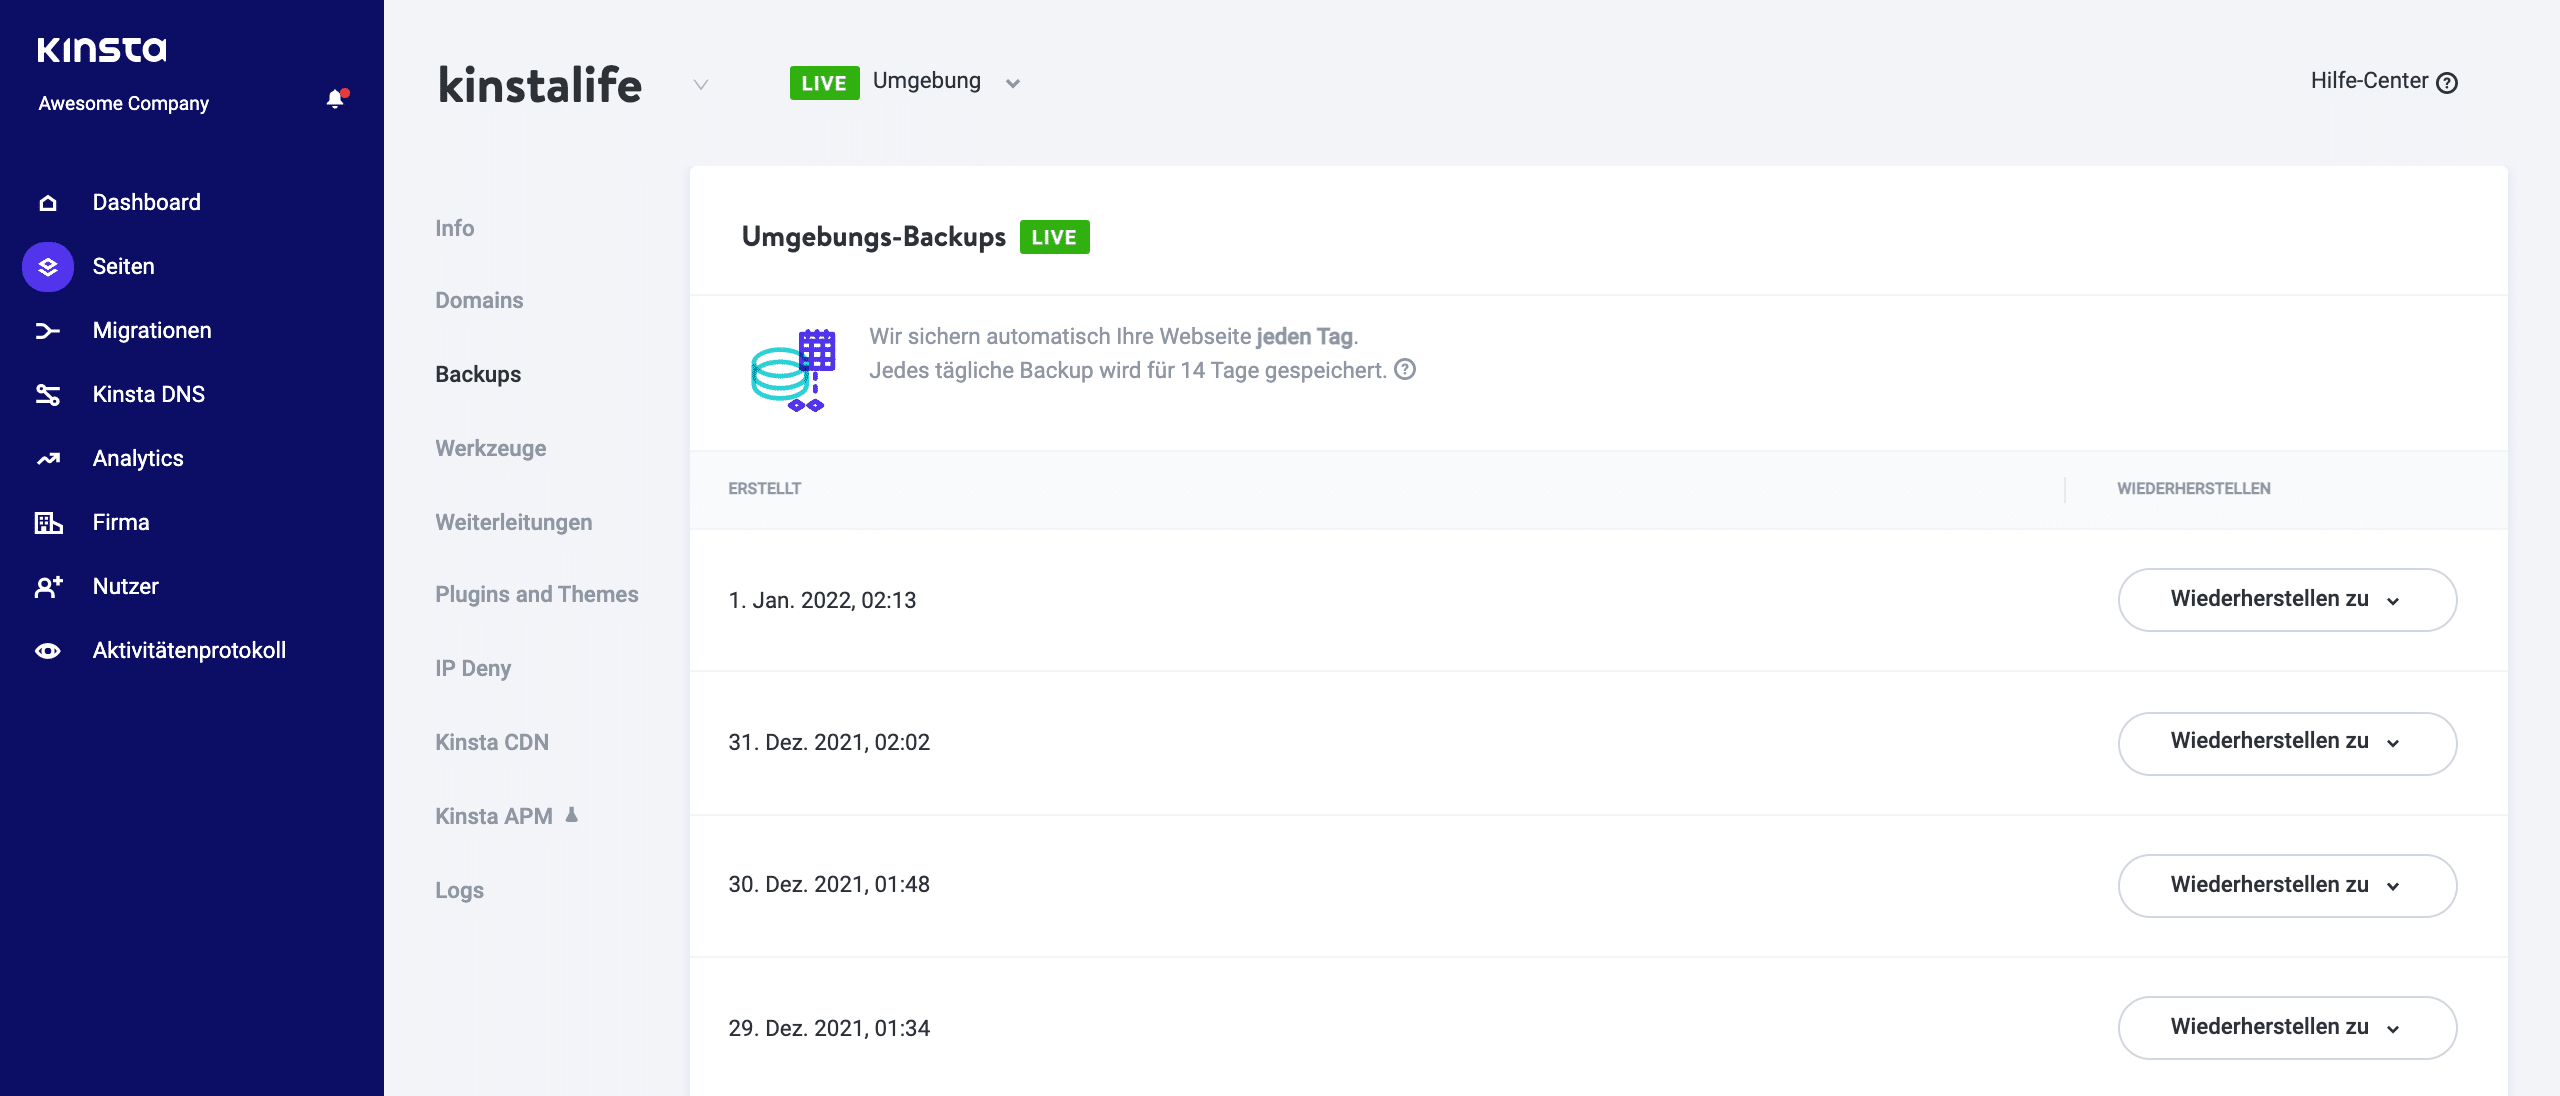Image resolution: width=2560 pixels, height=1096 pixels.
Task: Click the help icon beside Hilfe-Center
Action: click(x=2447, y=82)
